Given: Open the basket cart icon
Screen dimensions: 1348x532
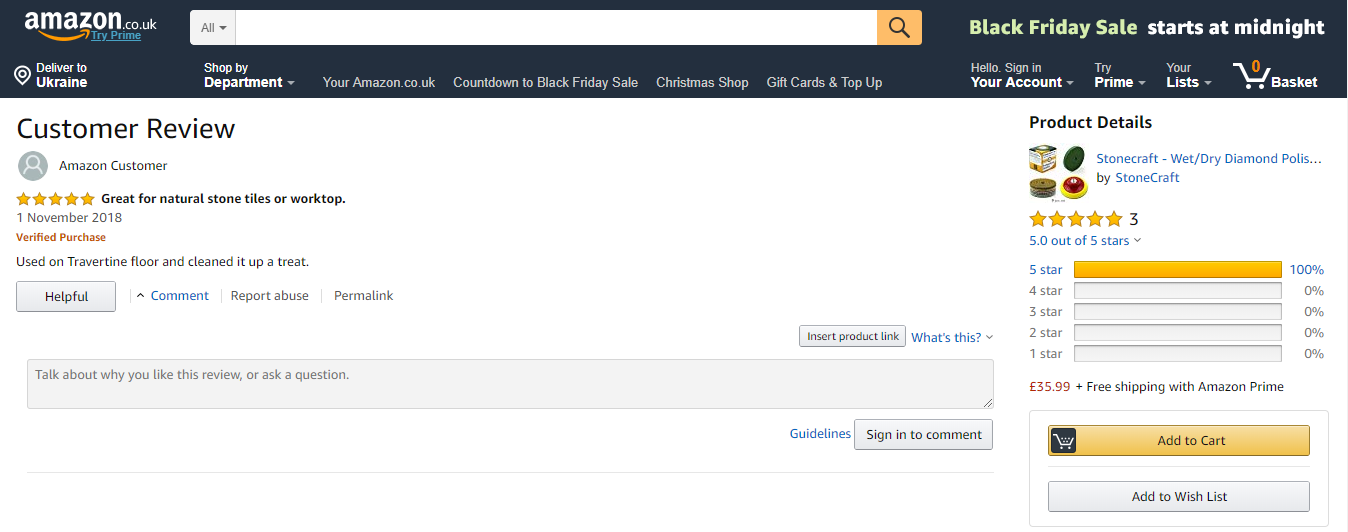Looking at the screenshot, I should pyautogui.click(x=1250, y=76).
